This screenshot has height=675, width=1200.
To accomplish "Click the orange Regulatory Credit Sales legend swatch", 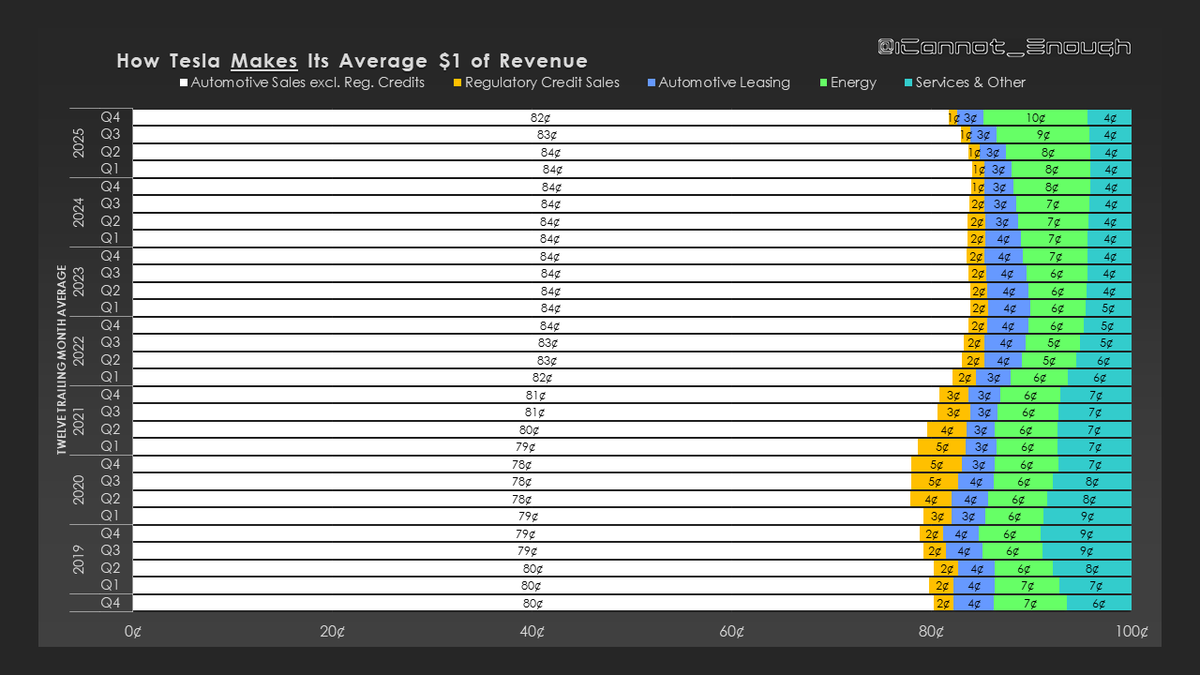I will point(457,83).
